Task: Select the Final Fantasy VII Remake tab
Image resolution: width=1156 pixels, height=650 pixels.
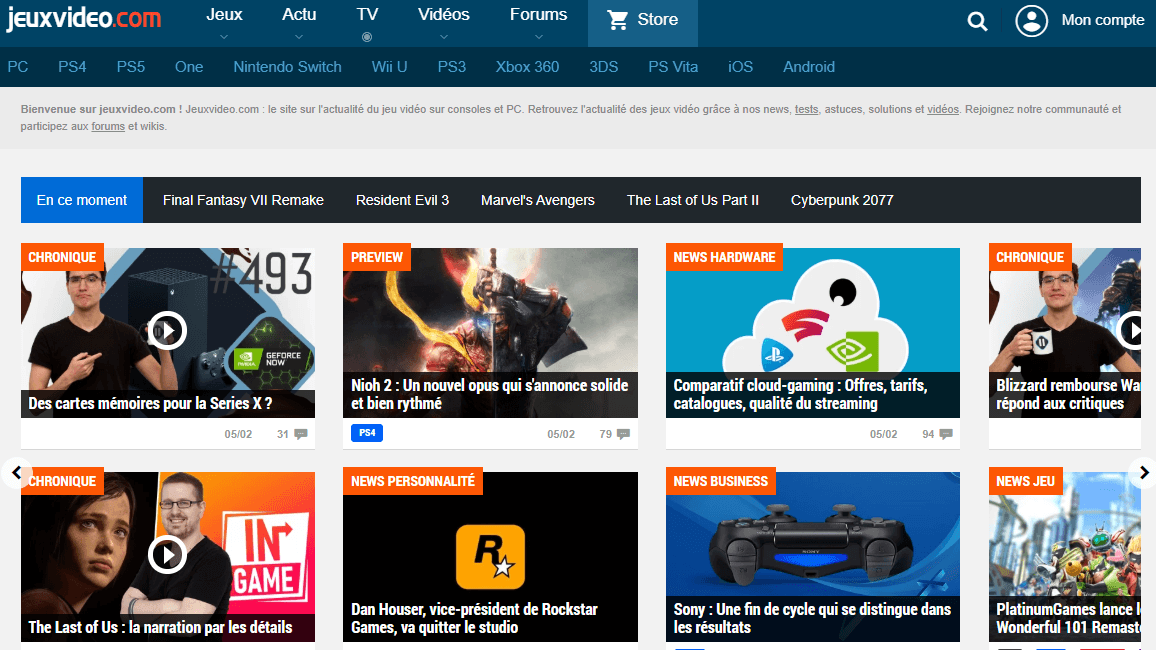Action: pos(243,200)
